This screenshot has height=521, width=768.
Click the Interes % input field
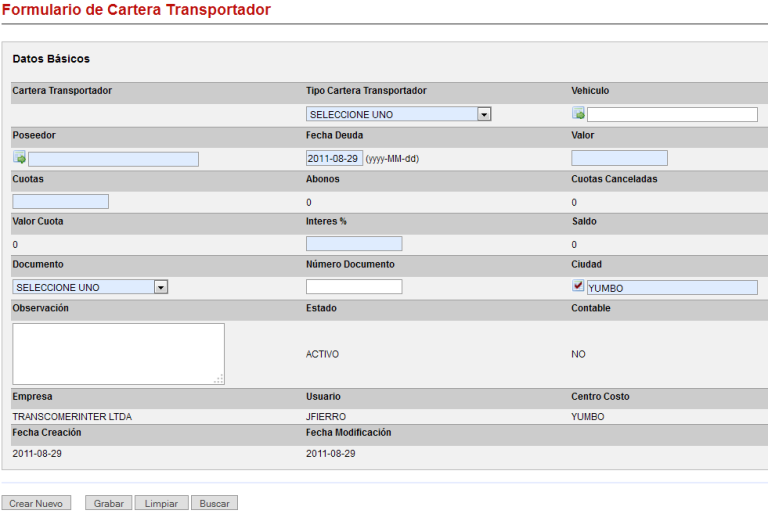(354, 244)
